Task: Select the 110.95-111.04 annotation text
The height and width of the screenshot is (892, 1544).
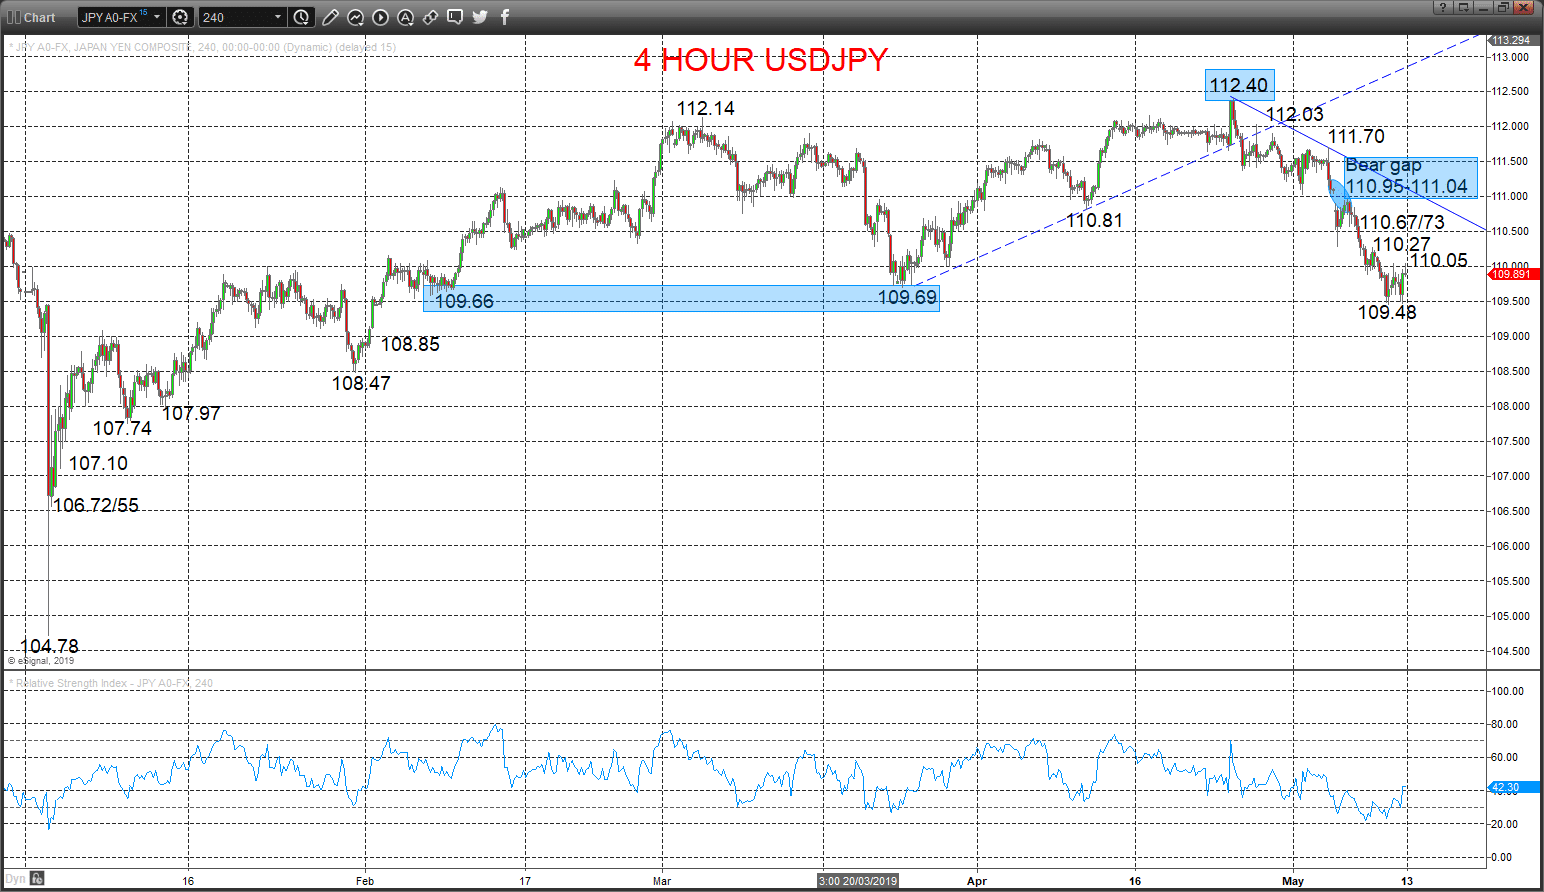Action: (x=1406, y=186)
